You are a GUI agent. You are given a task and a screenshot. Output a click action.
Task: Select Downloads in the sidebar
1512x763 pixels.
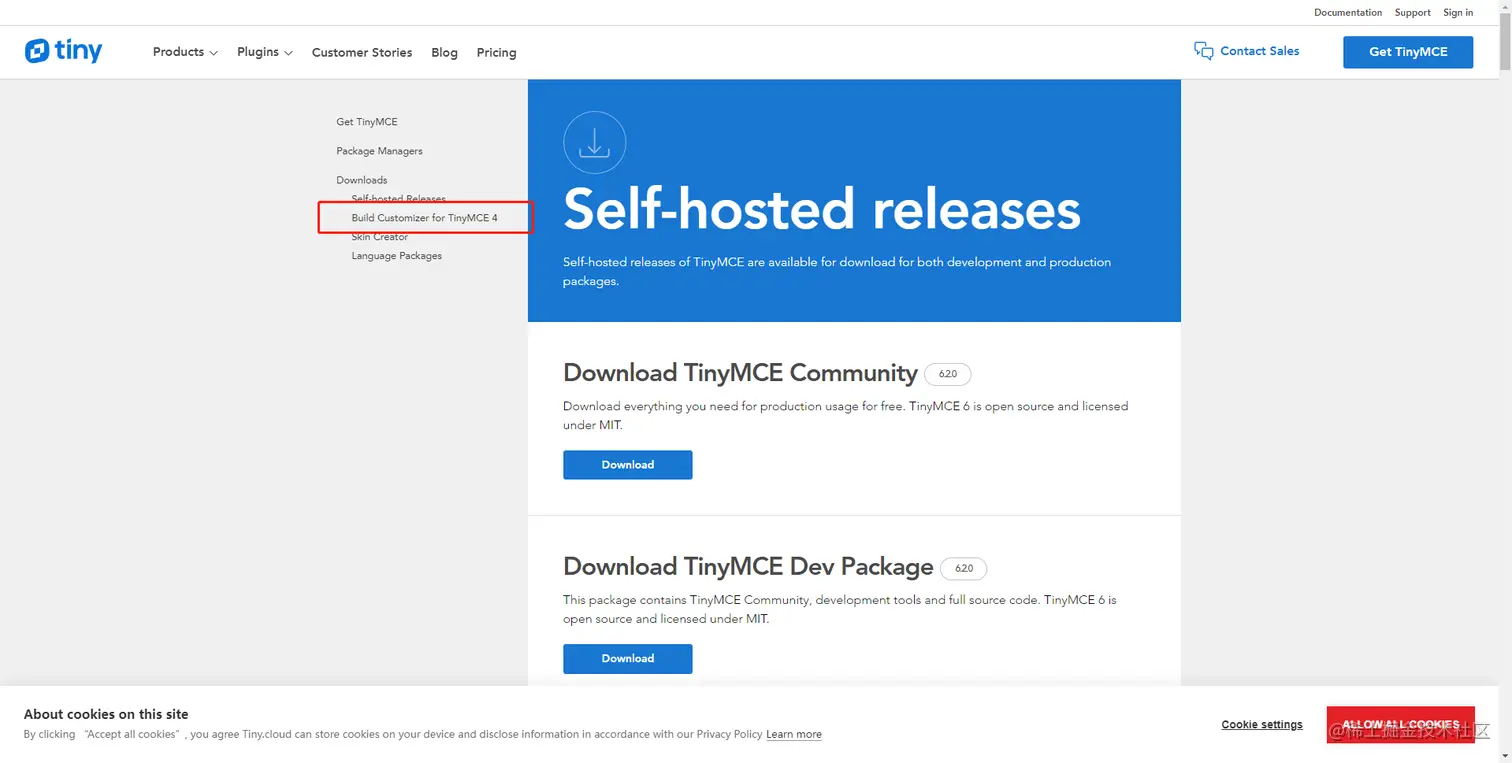tap(362, 180)
